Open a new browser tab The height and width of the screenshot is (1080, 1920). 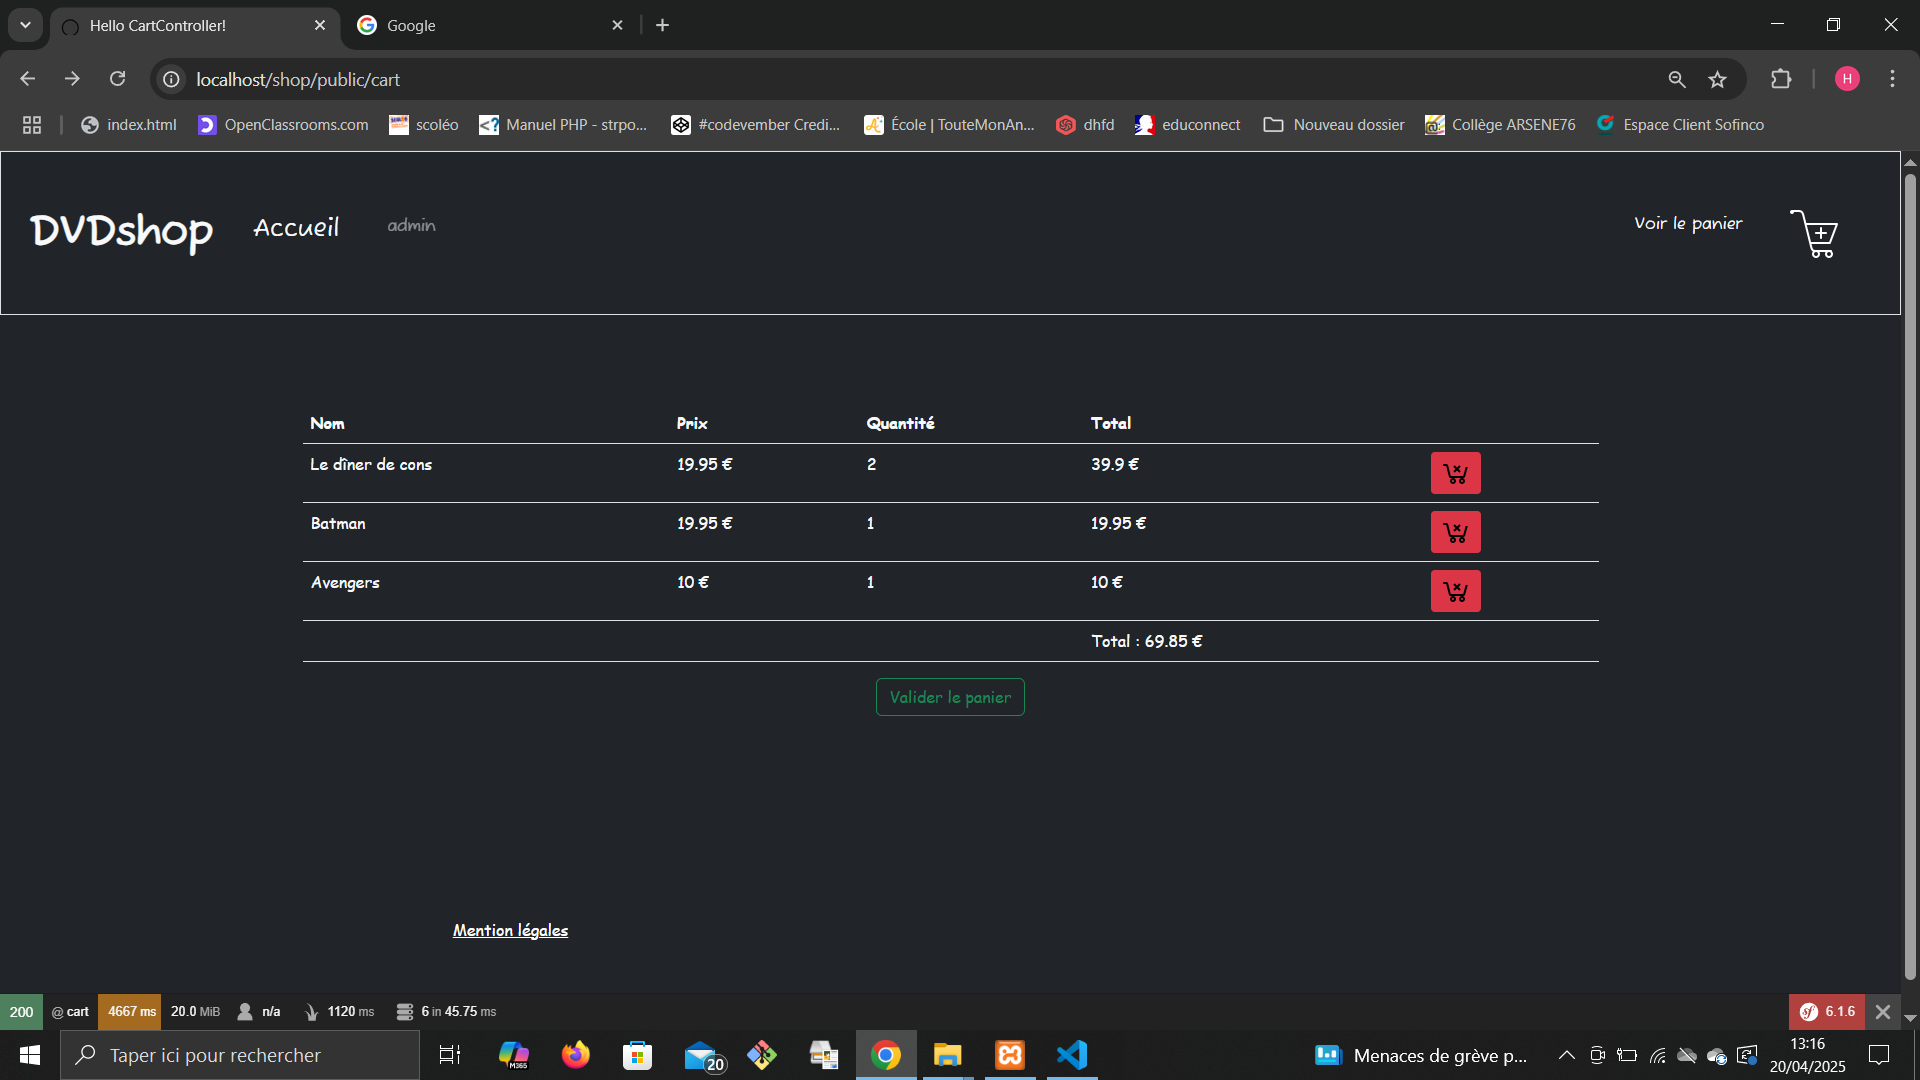point(662,25)
